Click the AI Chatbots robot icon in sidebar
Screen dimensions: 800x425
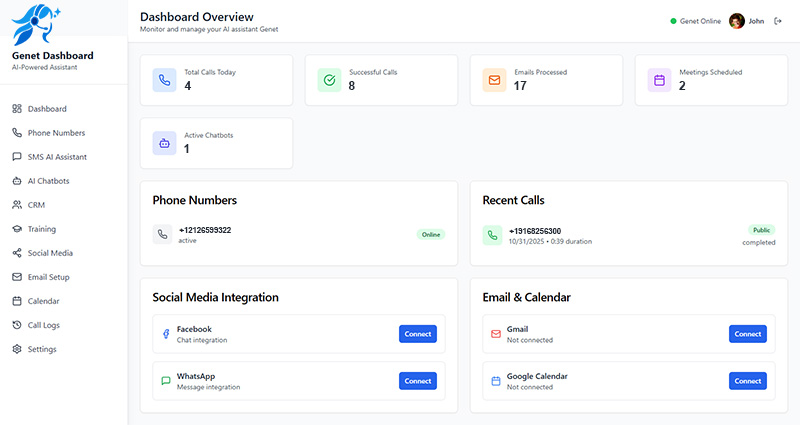click(x=17, y=181)
